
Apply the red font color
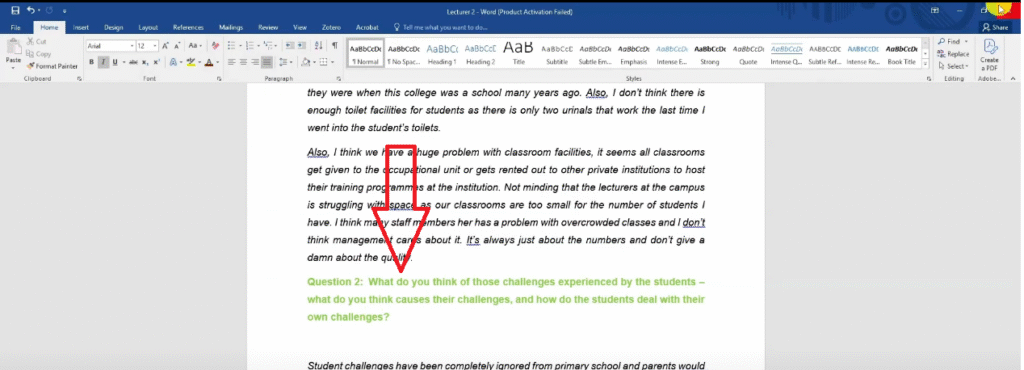click(x=208, y=63)
